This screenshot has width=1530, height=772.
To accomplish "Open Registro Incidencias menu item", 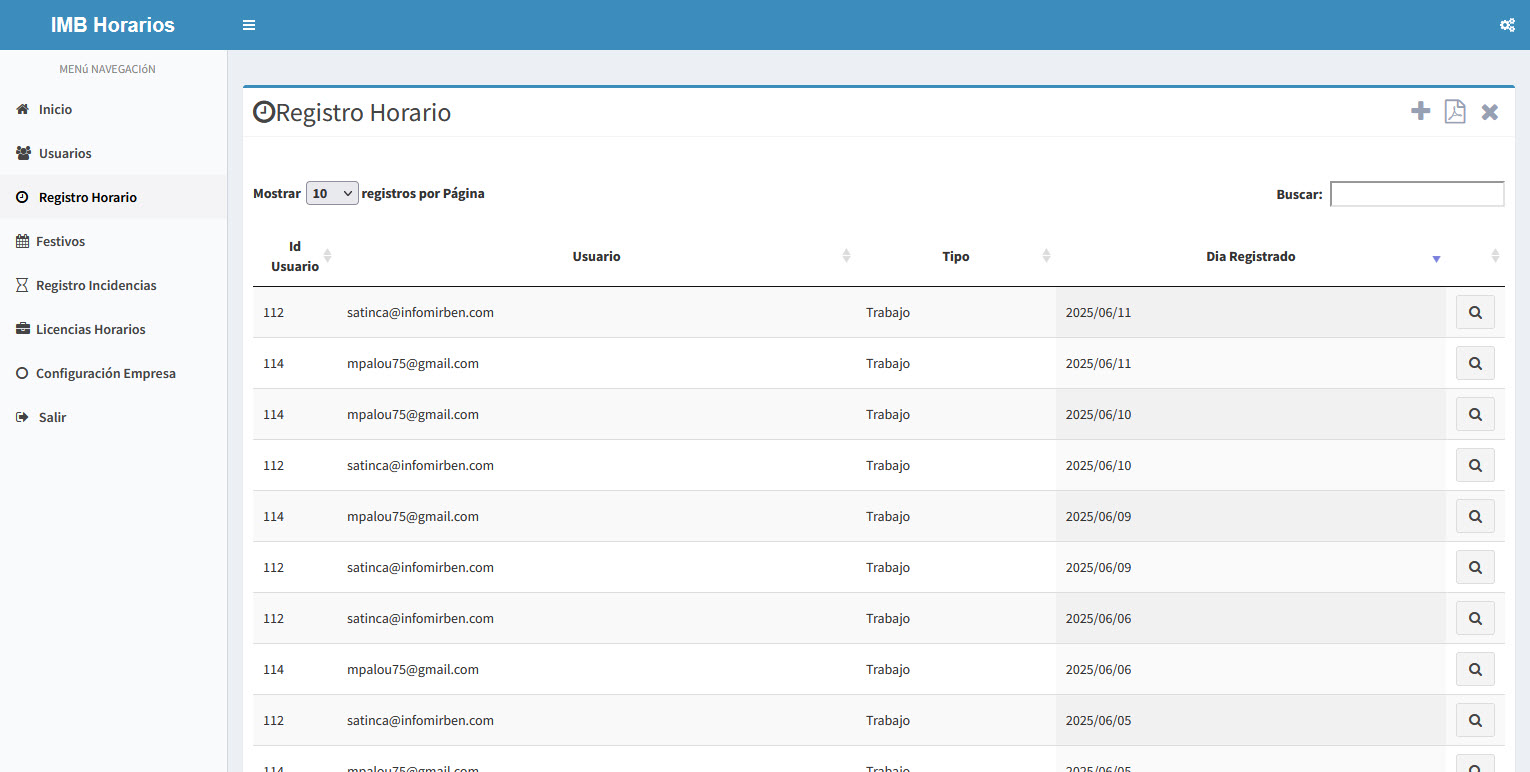I will point(113,285).
